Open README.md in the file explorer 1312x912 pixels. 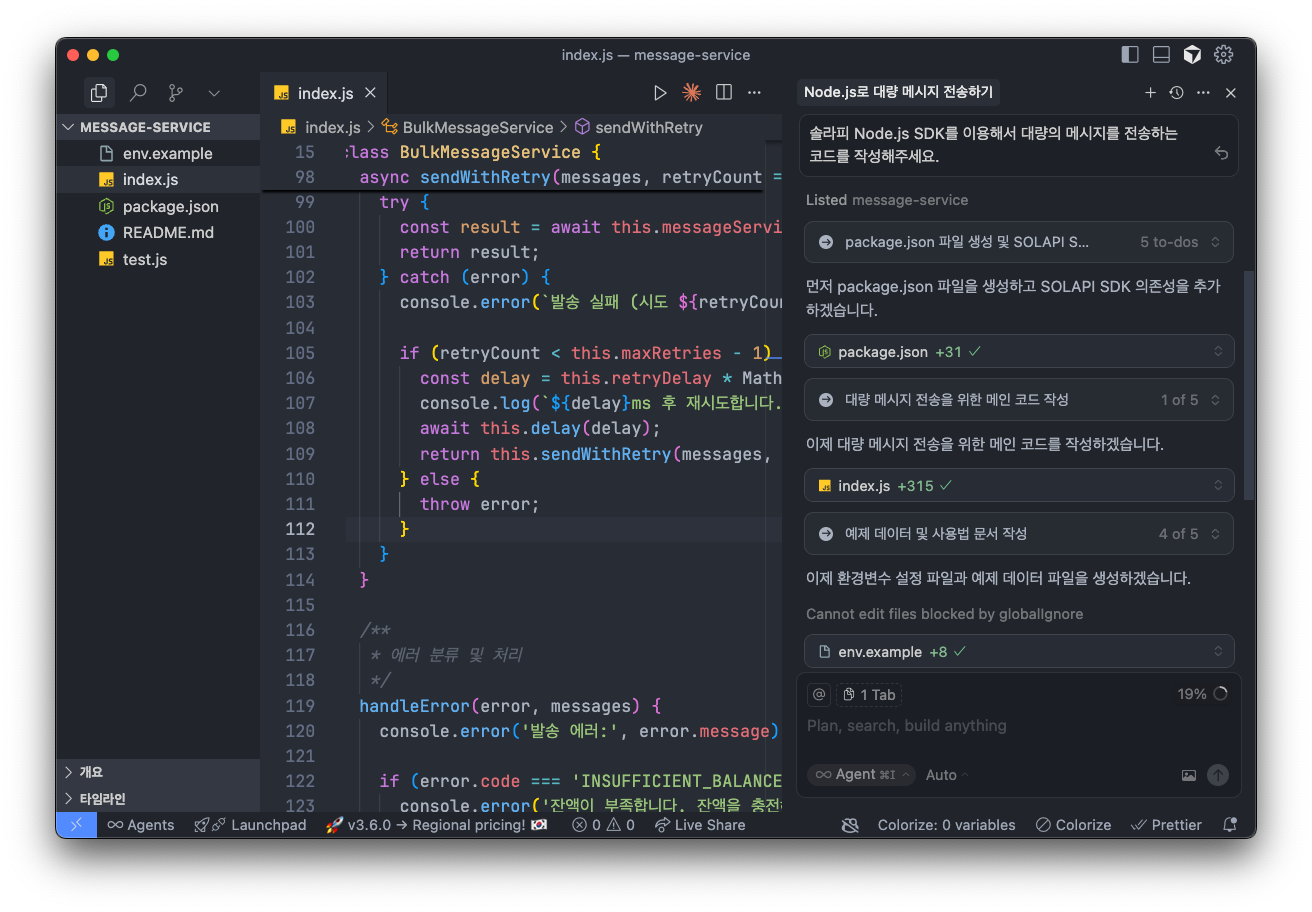(x=167, y=232)
